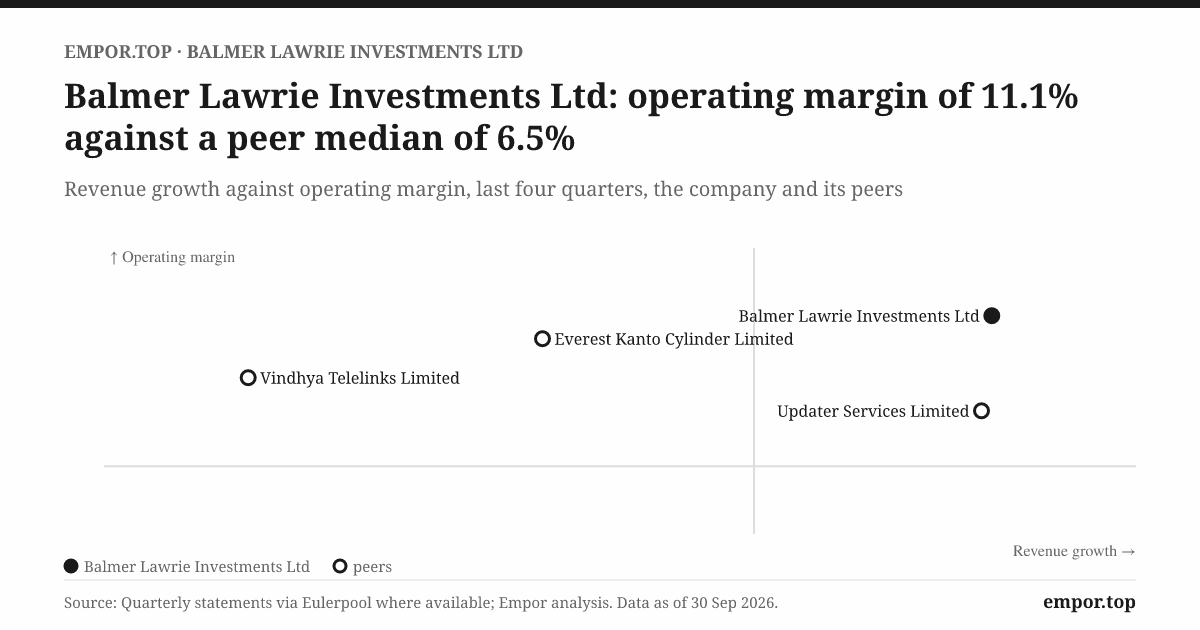Click the filled legend dot for Balmer Lawrie

tap(71, 566)
